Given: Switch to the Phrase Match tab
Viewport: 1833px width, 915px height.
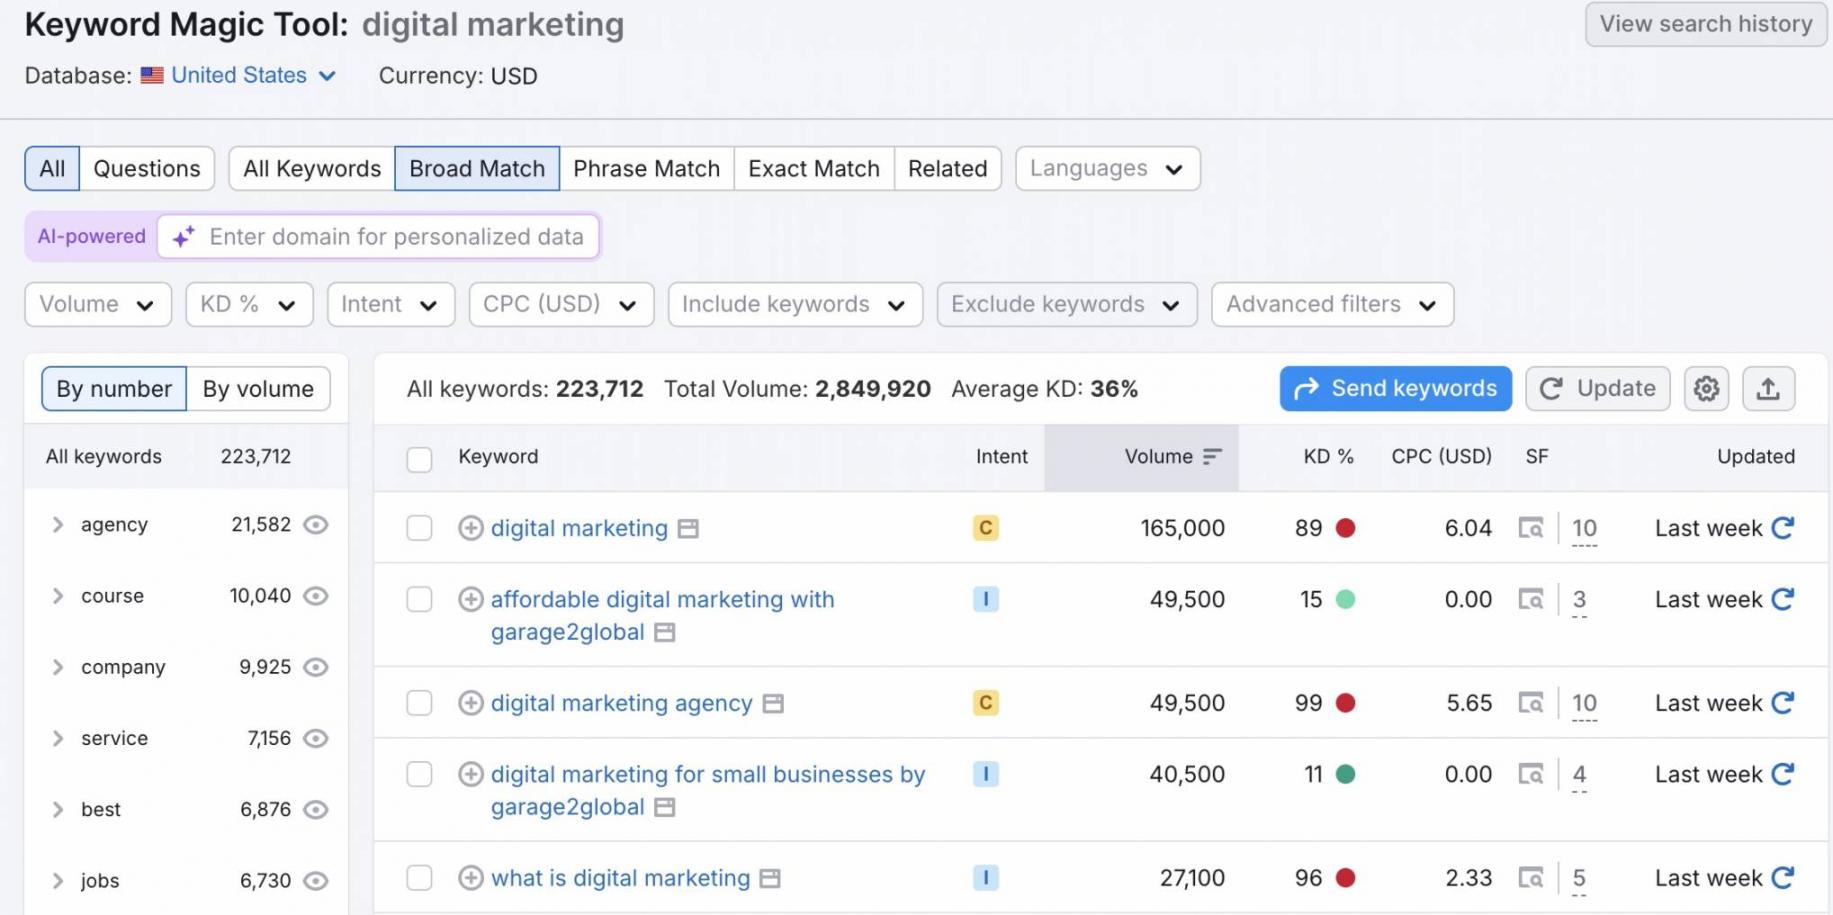Looking at the screenshot, I should [x=646, y=169].
